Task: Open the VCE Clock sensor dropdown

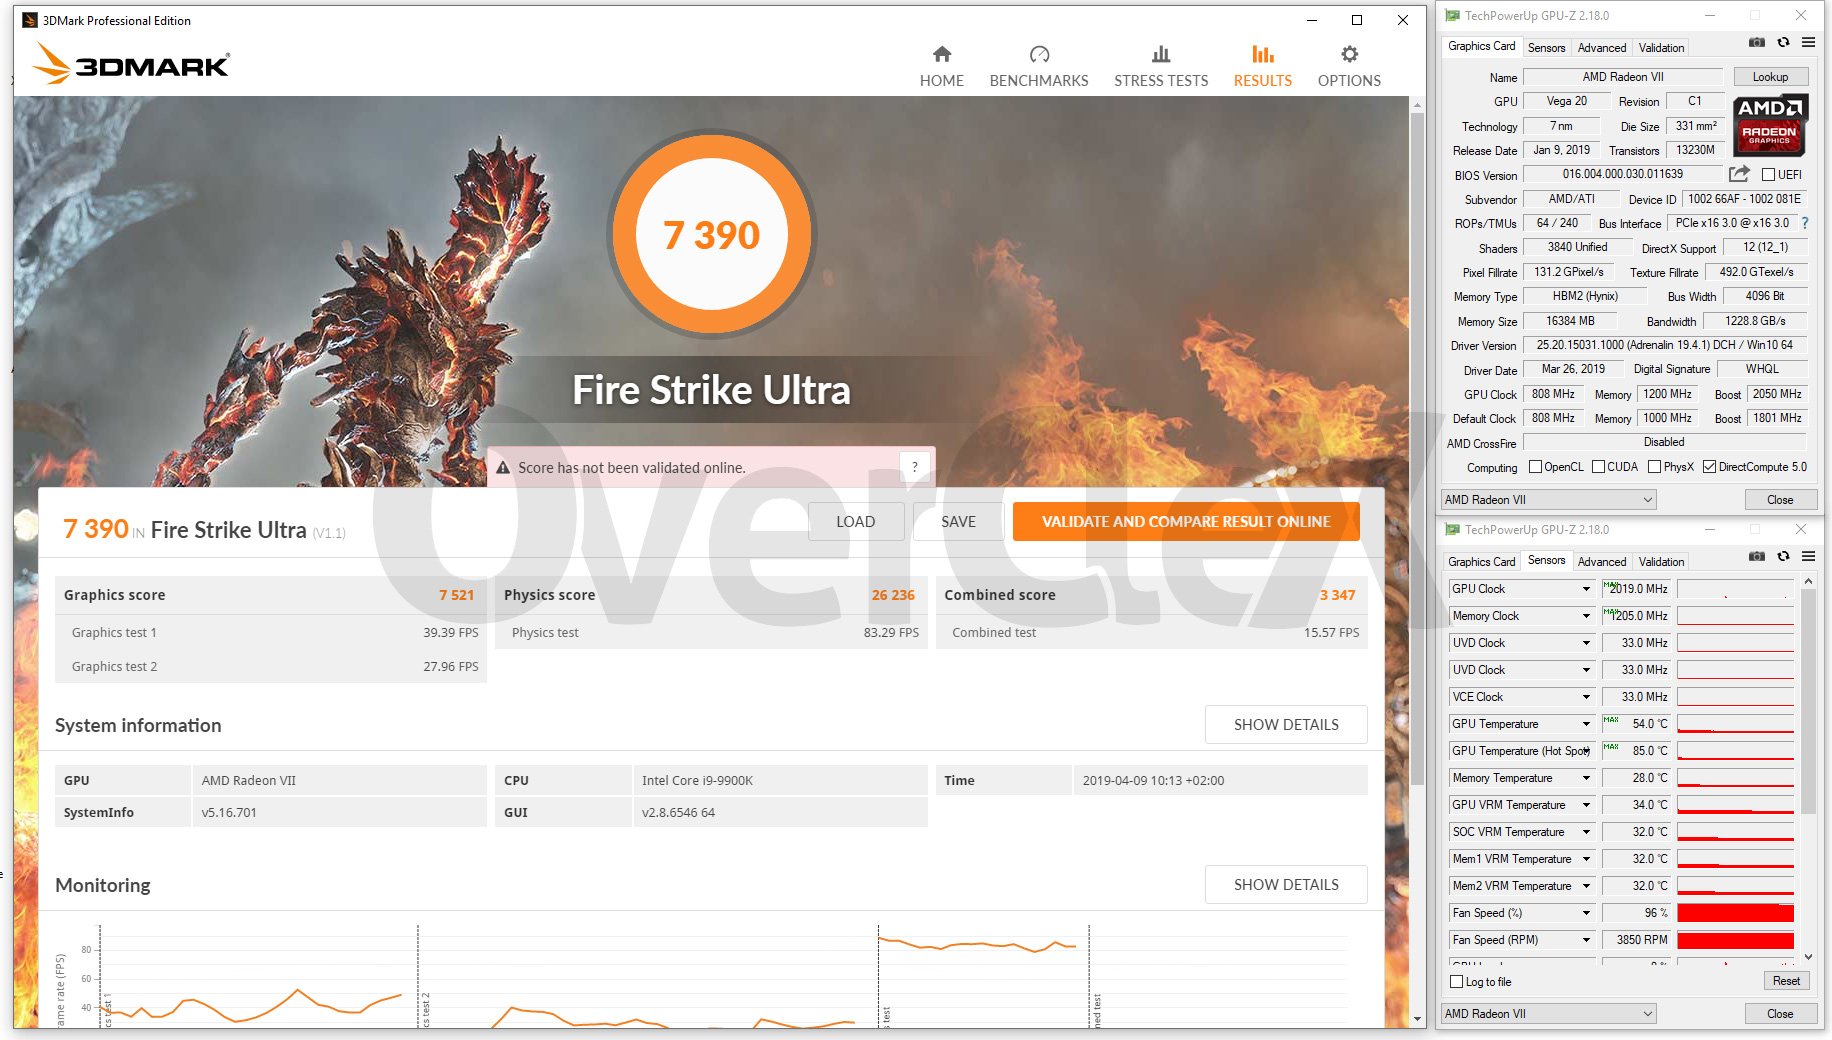Action: (1586, 697)
